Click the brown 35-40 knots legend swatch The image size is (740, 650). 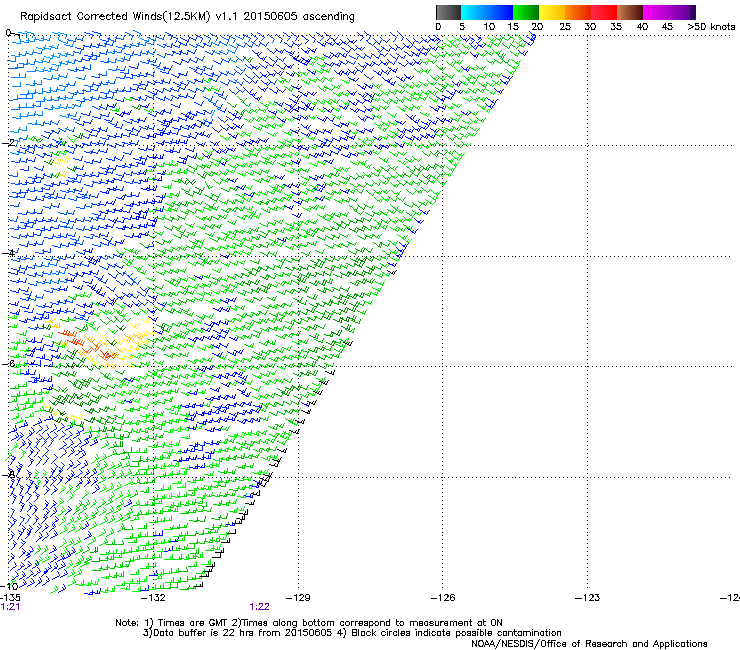630,12
